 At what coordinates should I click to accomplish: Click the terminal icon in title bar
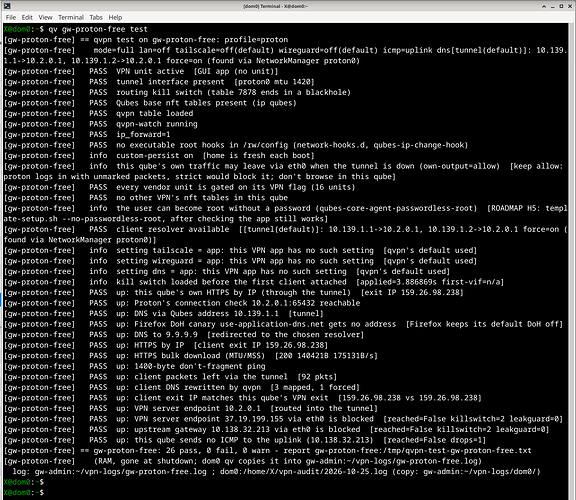tap(7, 6)
